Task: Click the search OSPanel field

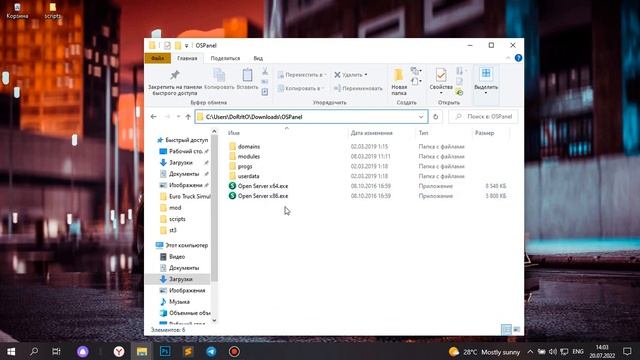Action: click(x=483, y=117)
